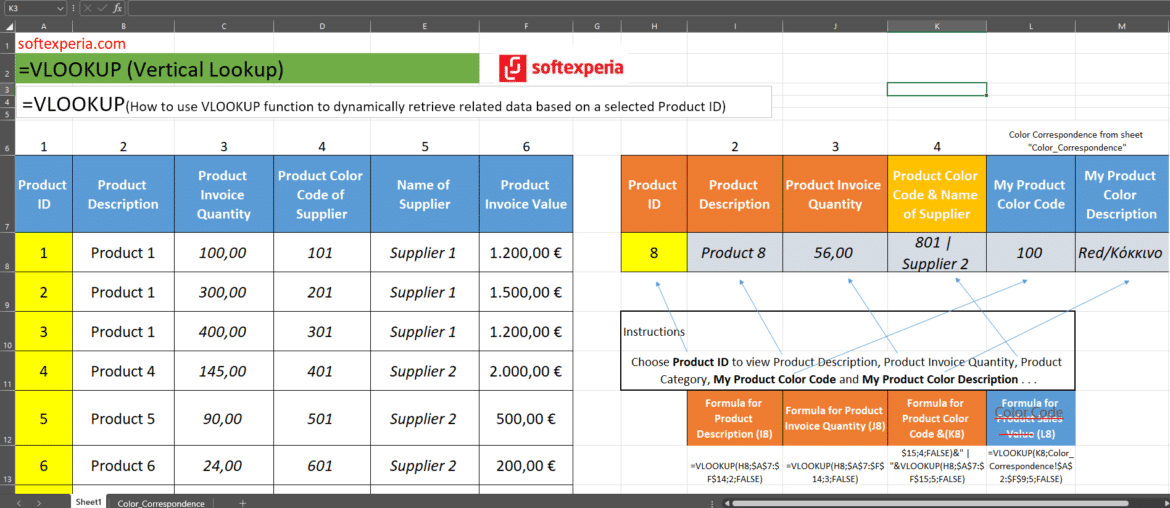Select row 8 header
Viewport: 1170px width, 508px height.
7,253
